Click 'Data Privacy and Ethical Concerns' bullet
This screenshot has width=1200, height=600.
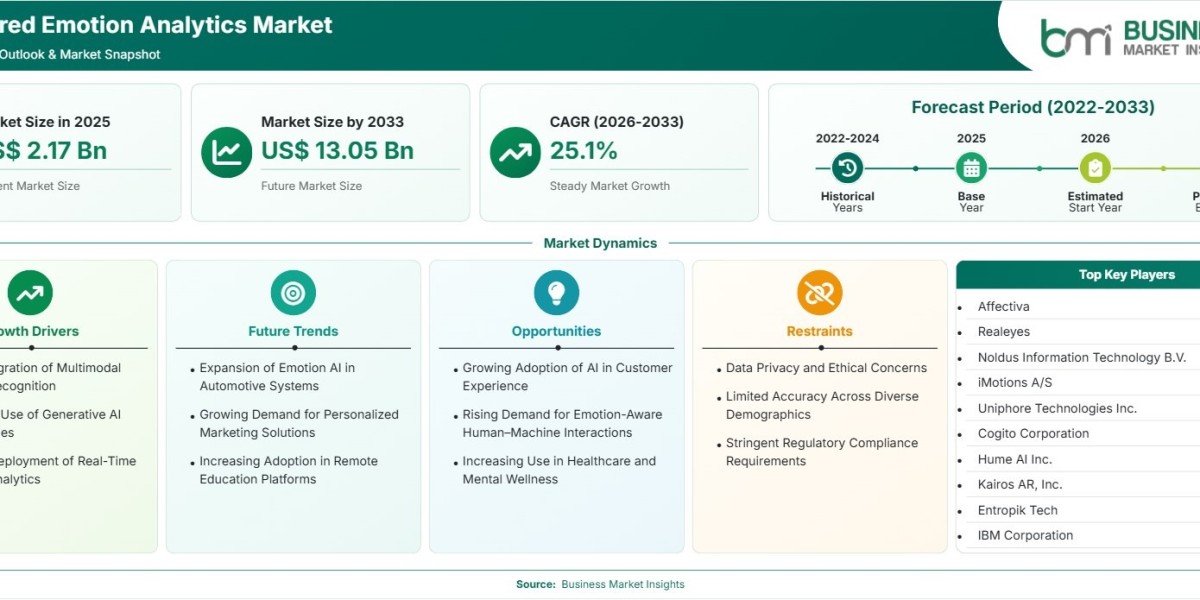[826, 368]
